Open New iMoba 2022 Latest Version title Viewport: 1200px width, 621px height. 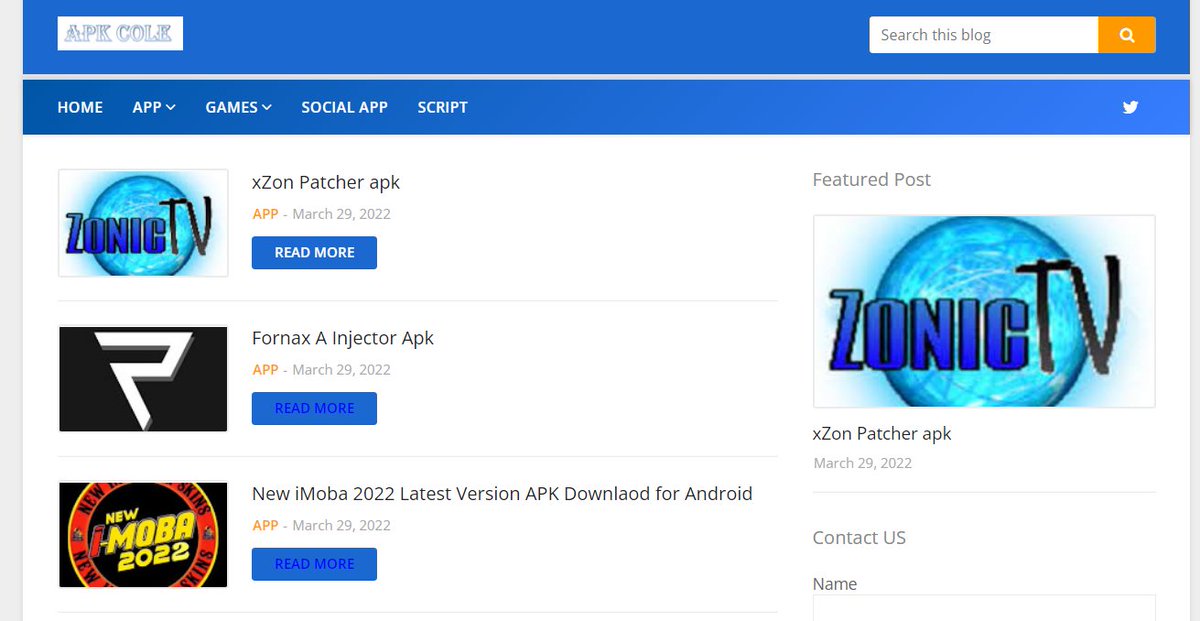[x=502, y=494]
